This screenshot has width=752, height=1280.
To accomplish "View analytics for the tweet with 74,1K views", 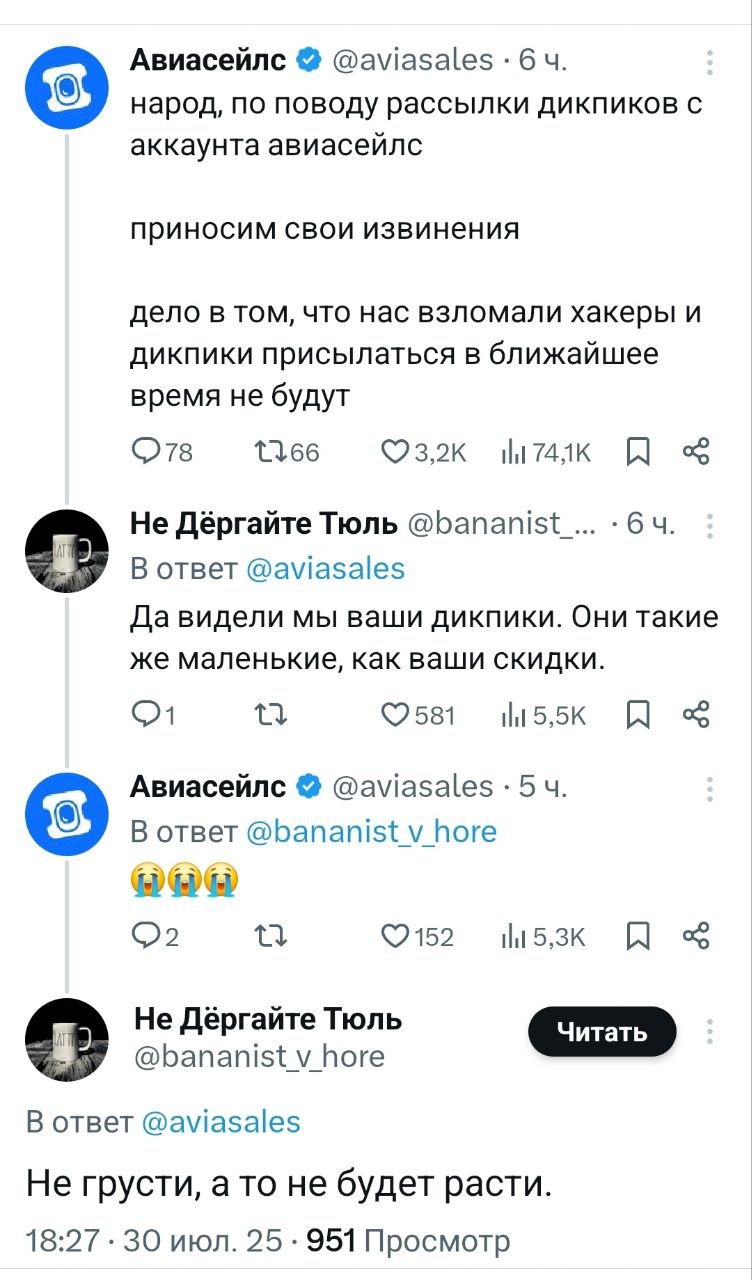I will 516,453.
